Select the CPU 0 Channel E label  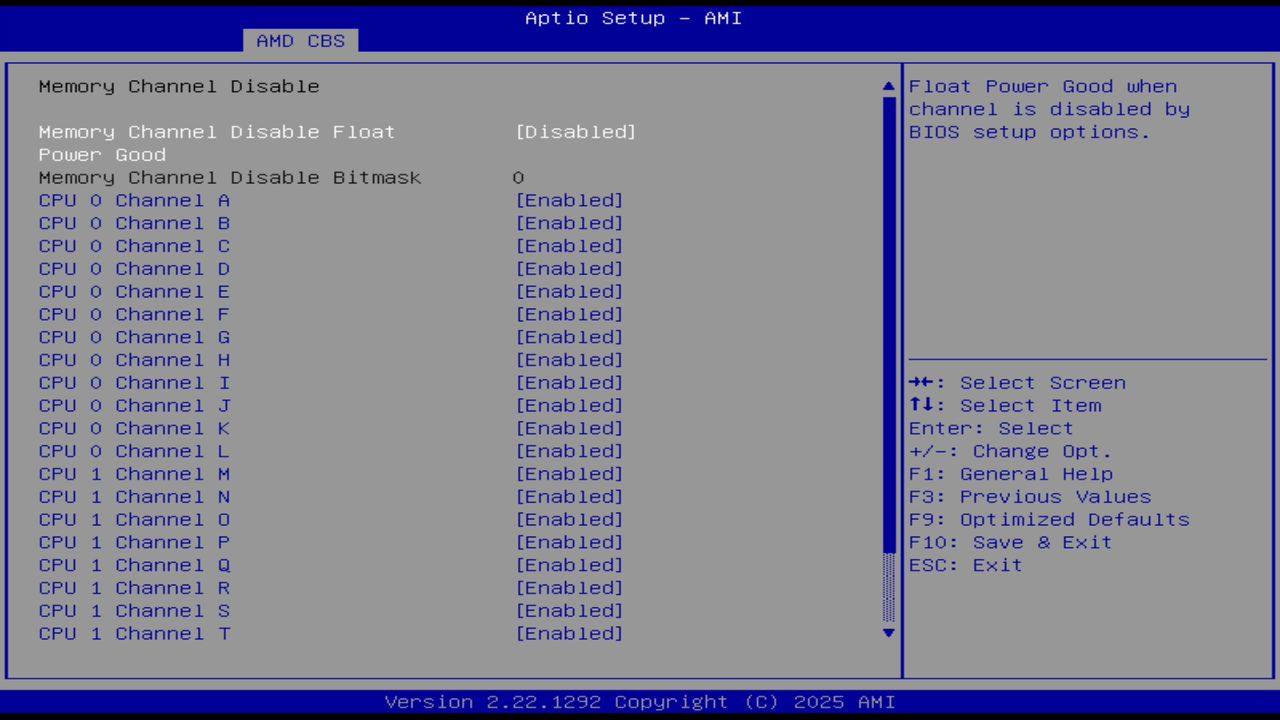(134, 292)
